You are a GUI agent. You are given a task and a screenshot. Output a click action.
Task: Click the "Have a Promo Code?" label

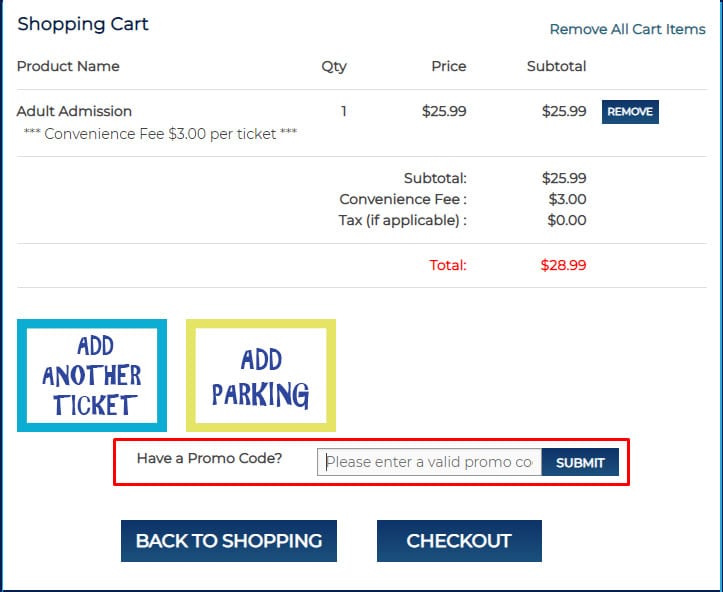209,459
